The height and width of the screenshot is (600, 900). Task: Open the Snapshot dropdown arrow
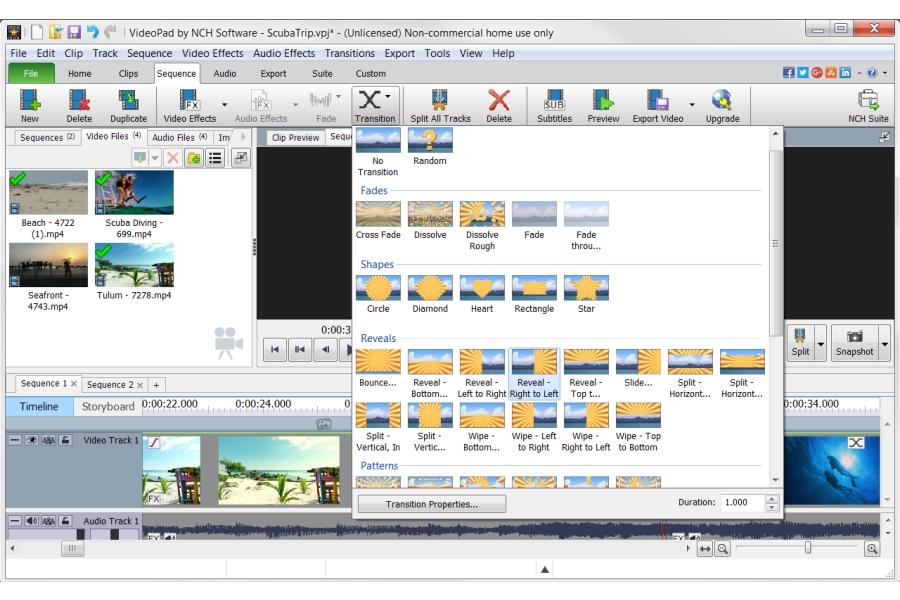(x=885, y=344)
